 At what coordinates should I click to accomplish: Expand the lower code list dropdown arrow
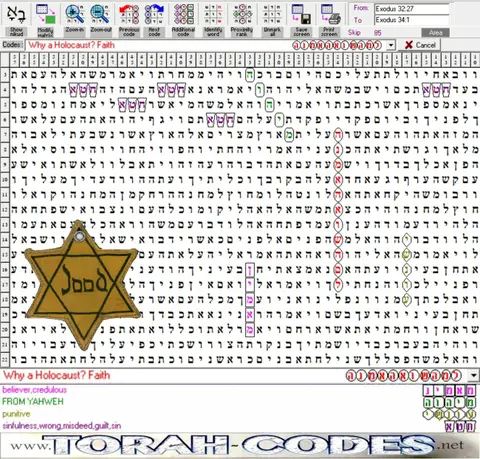click(474, 376)
